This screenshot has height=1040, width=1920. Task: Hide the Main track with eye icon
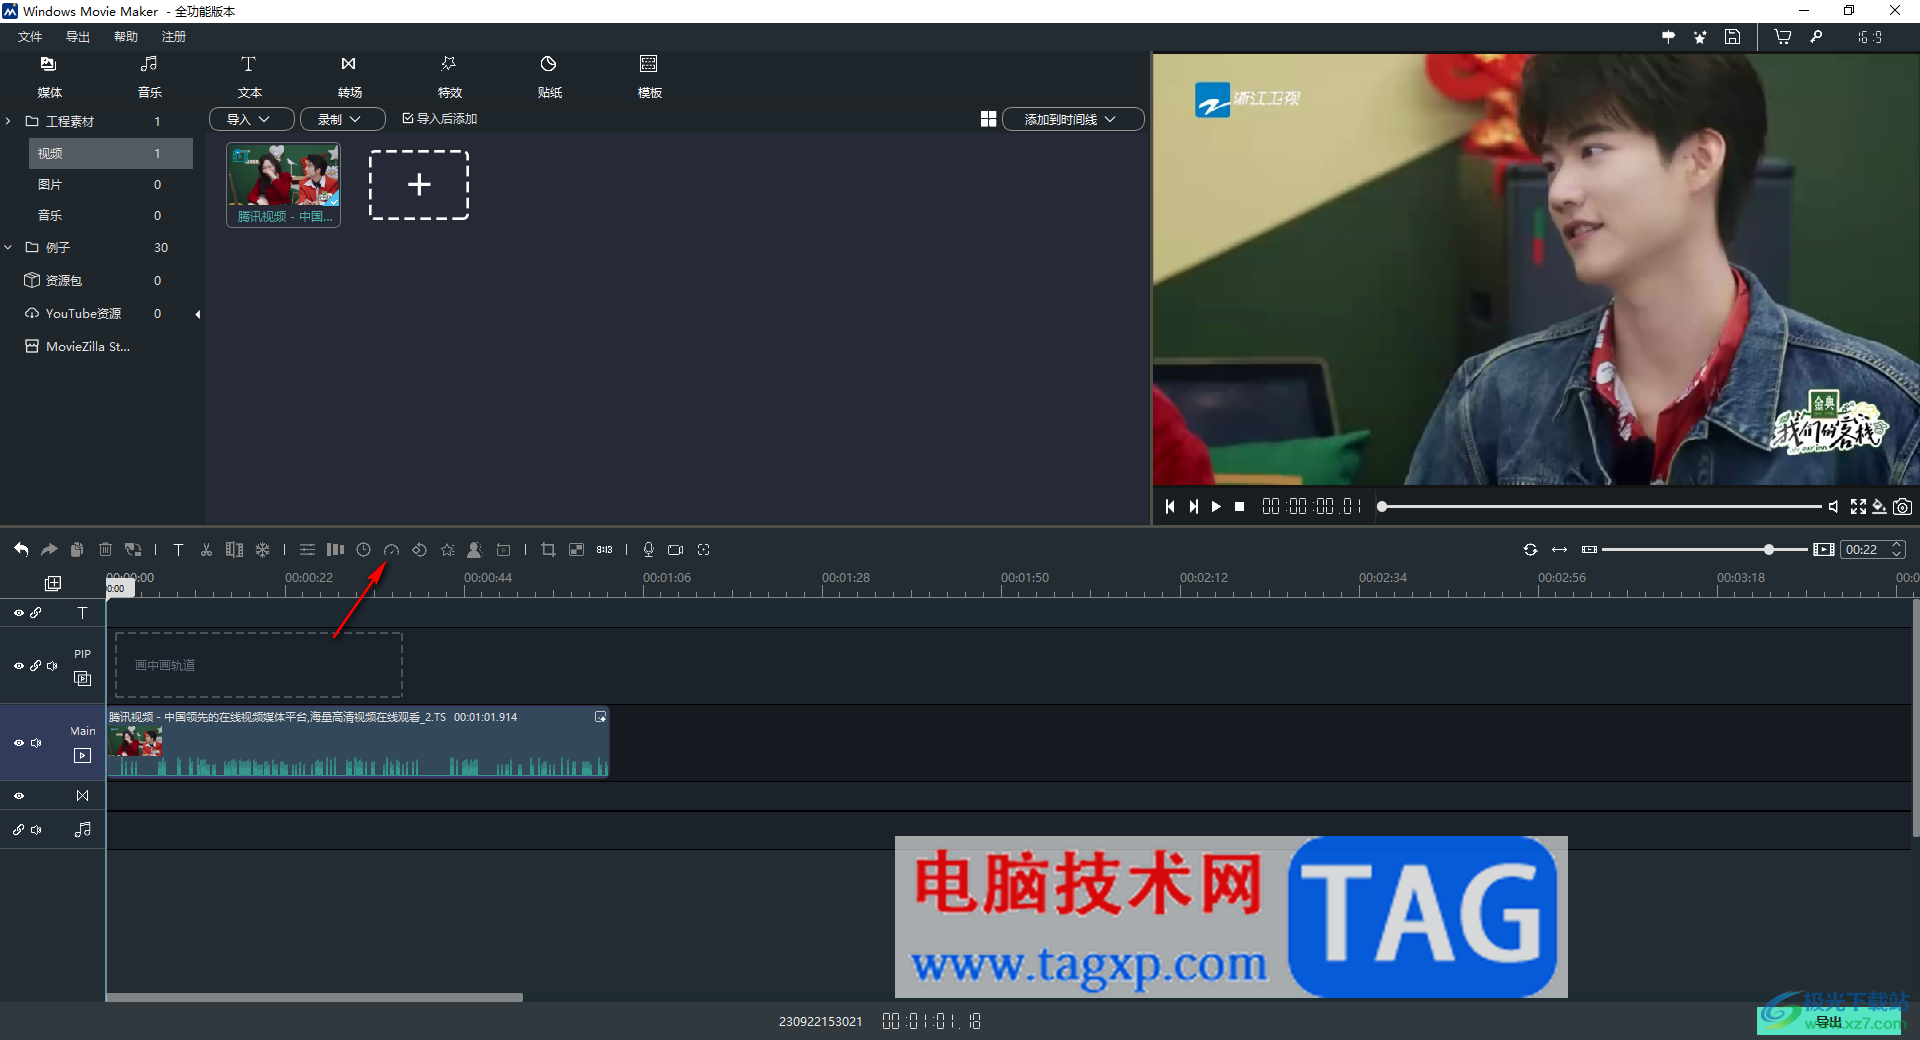click(x=18, y=743)
